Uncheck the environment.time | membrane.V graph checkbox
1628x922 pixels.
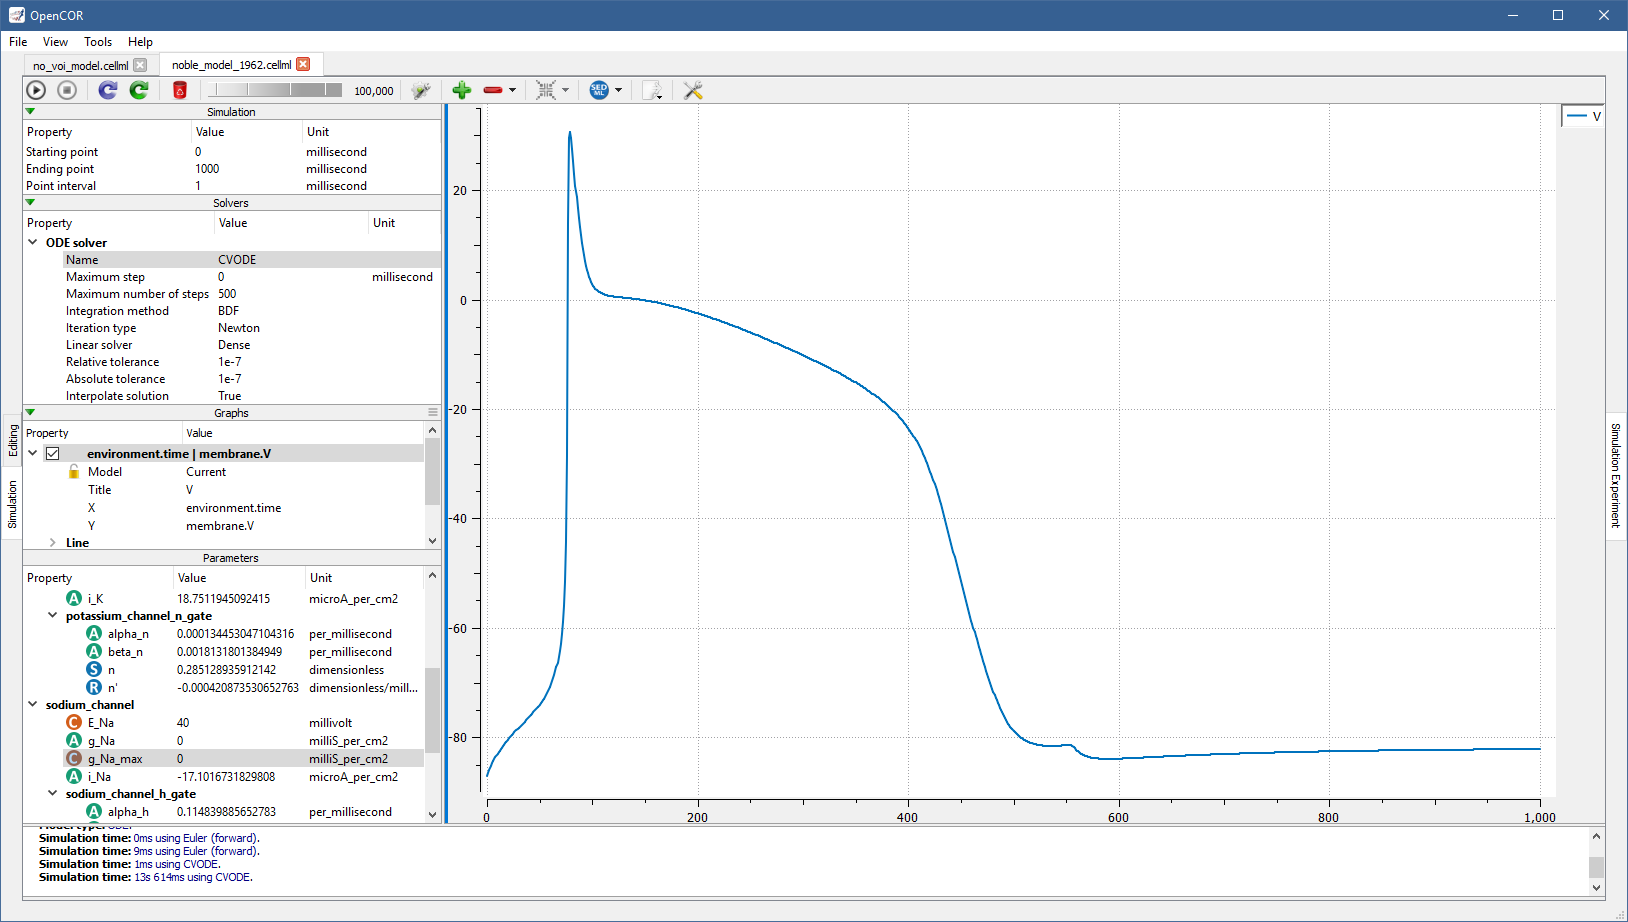tap(53, 454)
